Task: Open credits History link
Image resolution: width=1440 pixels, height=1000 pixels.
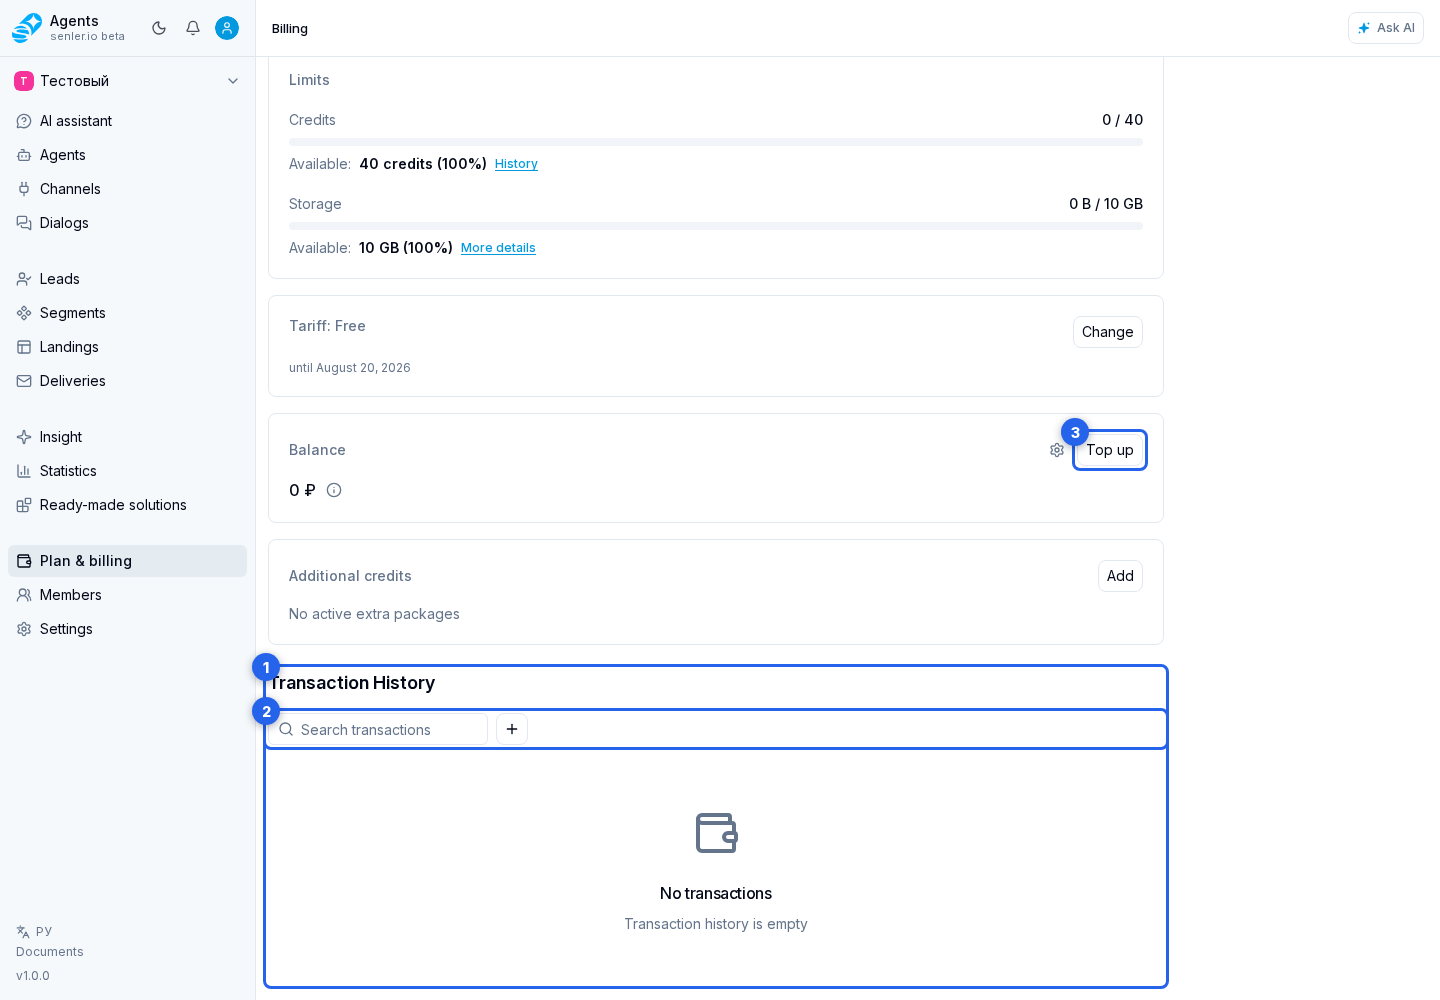Action: [516, 164]
